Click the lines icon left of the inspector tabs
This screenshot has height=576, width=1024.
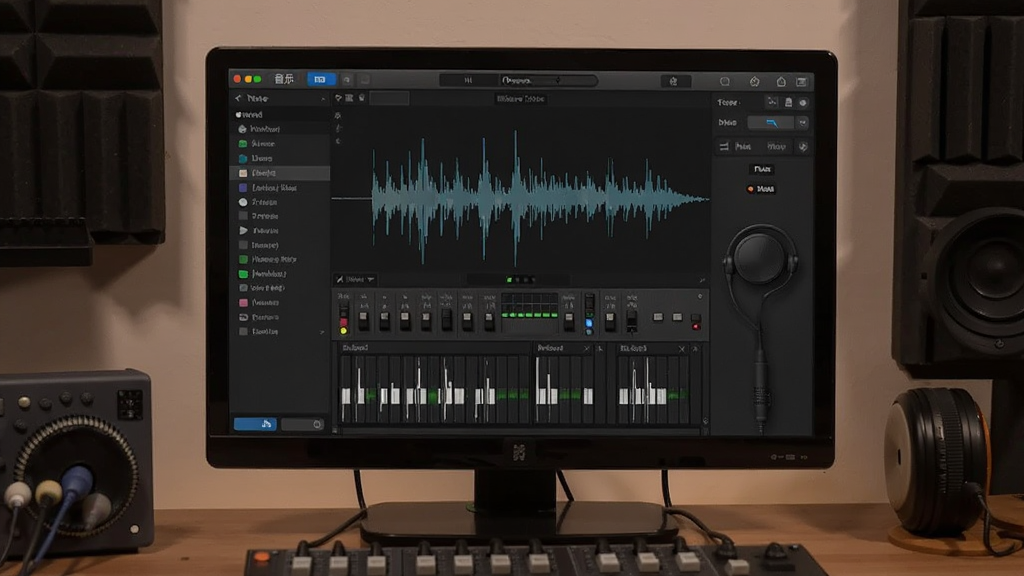coord(724,146)
